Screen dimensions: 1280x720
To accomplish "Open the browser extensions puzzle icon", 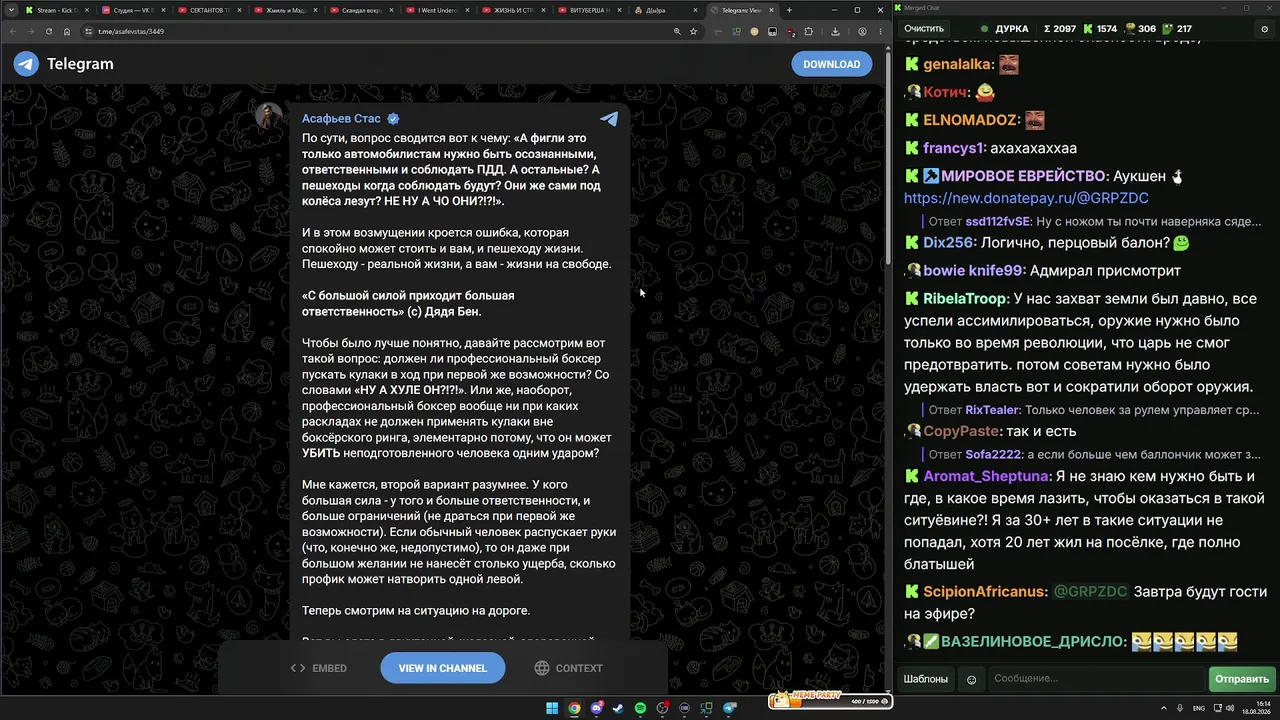I will point(808,31).
